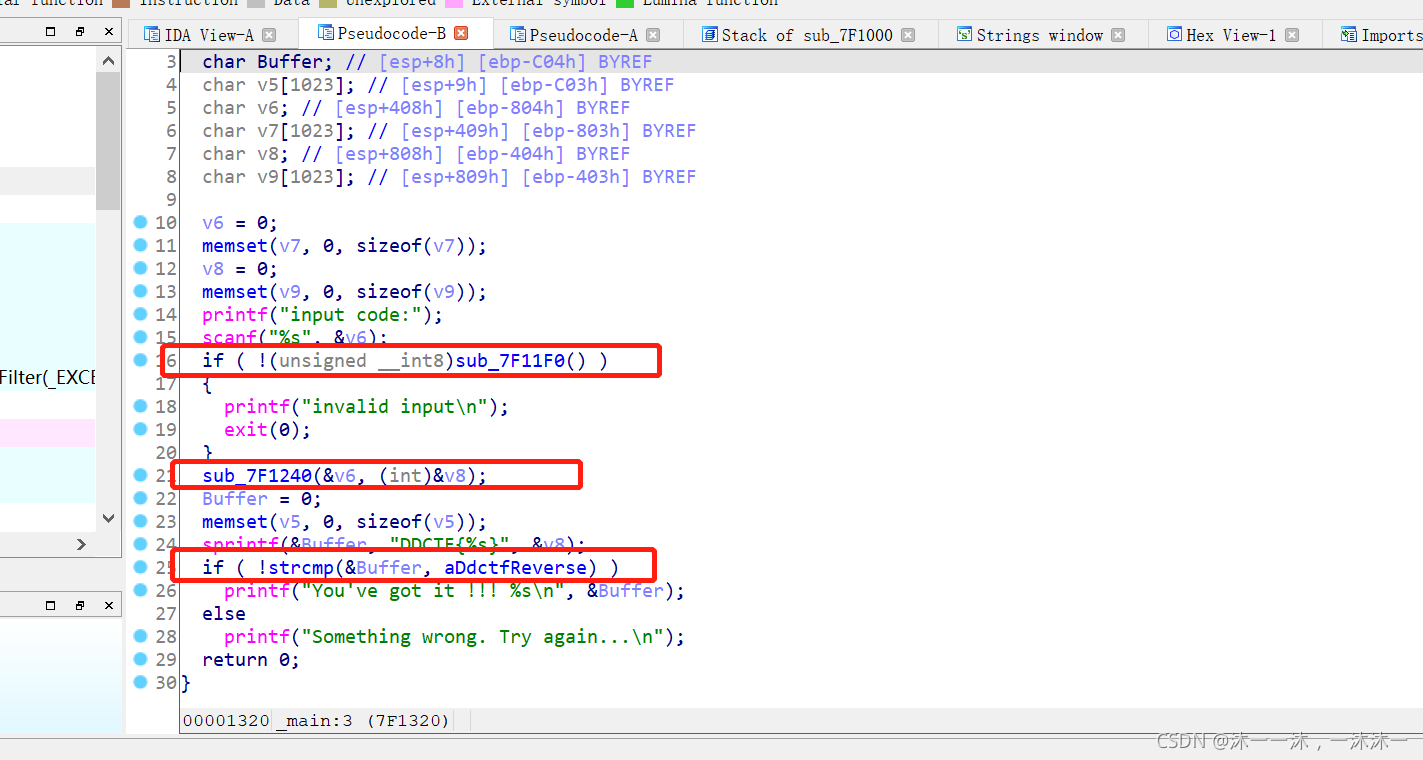This screenshot has width=1423, height=760.
Task: Click the Hex View-1 tab icon
Action: (x=1172, y=33)
